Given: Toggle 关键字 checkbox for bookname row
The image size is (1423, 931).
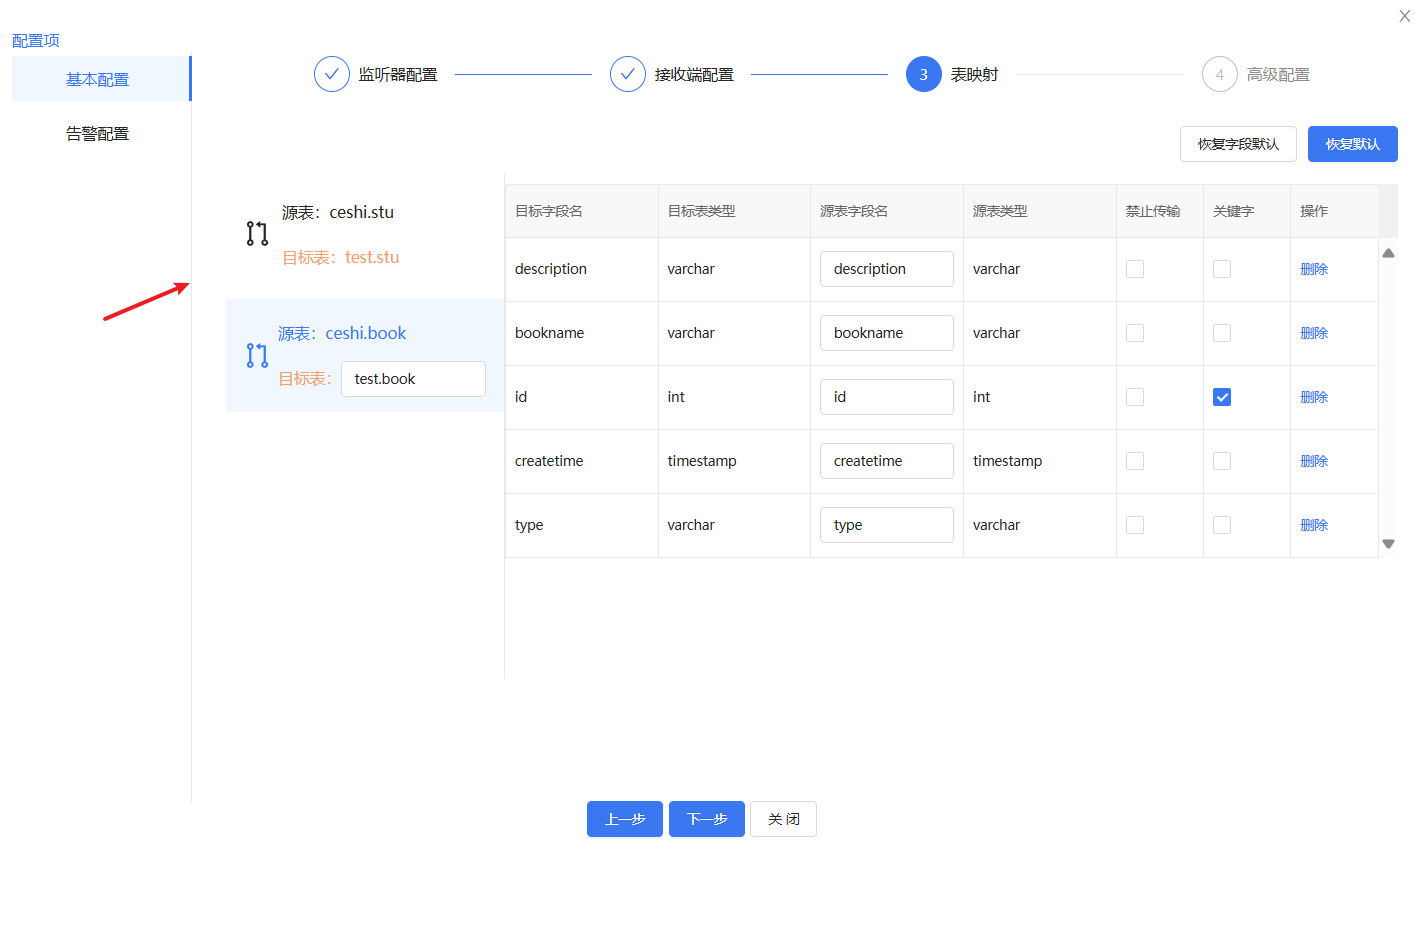Looking at the screenshot, I should (1222, 333).
